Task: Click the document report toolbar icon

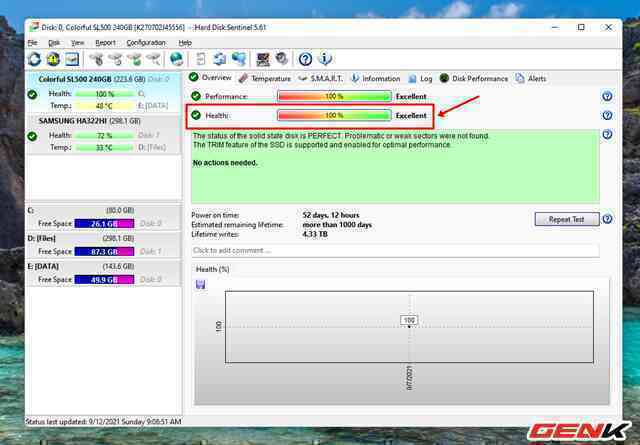Action: coord(200,60)
